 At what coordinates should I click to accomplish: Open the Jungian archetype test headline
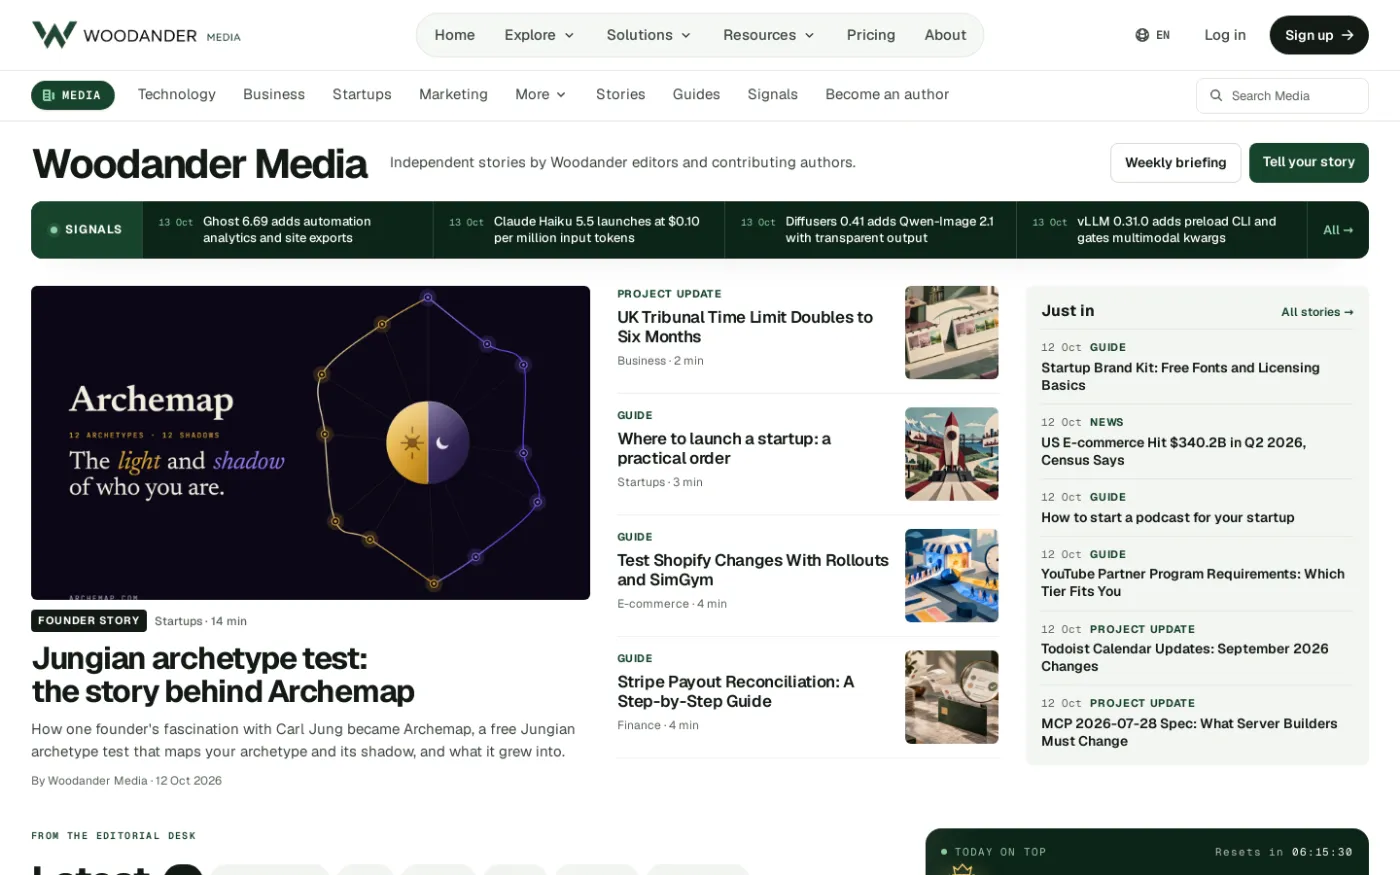tap(223, 675)
